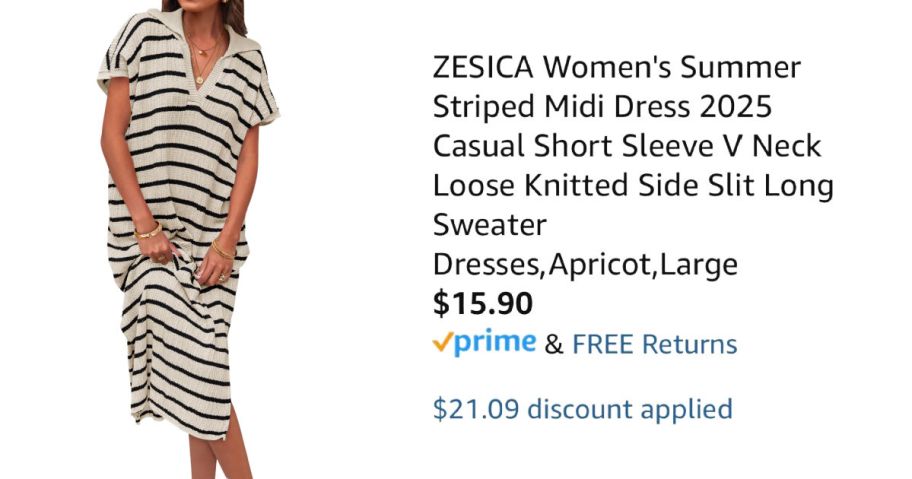912x479 pixels.
Task: Click the word "Sweater" in the title
Action: 490,225
